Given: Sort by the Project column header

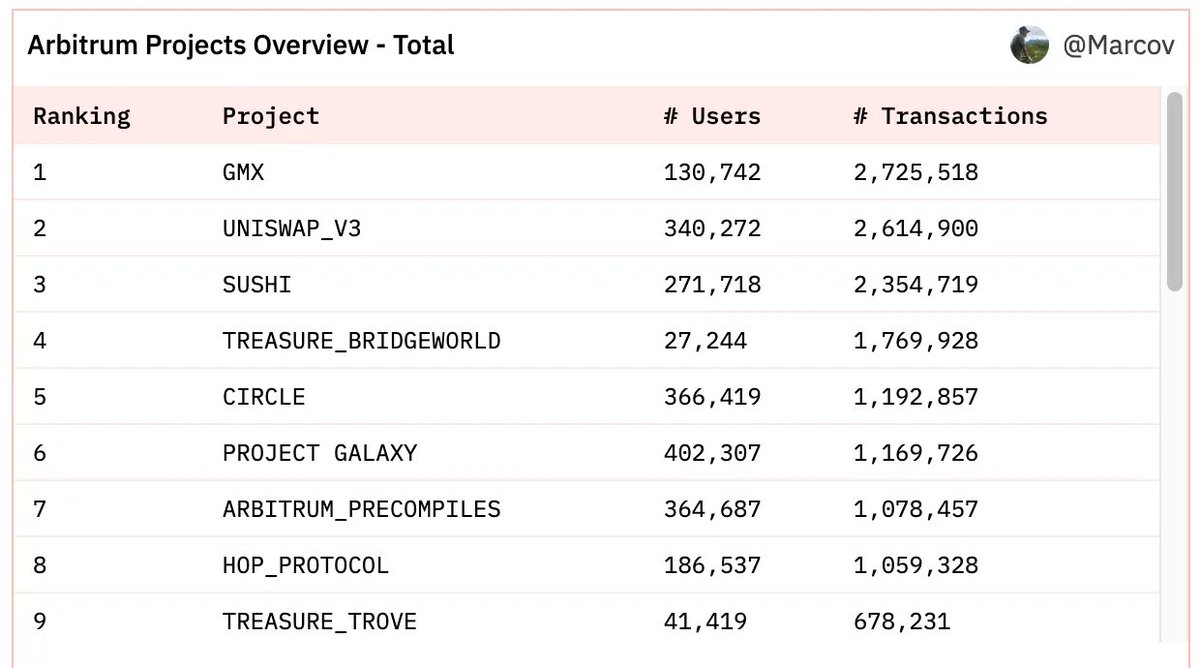Looking at the screenshot, I should [x=271, y=116].
